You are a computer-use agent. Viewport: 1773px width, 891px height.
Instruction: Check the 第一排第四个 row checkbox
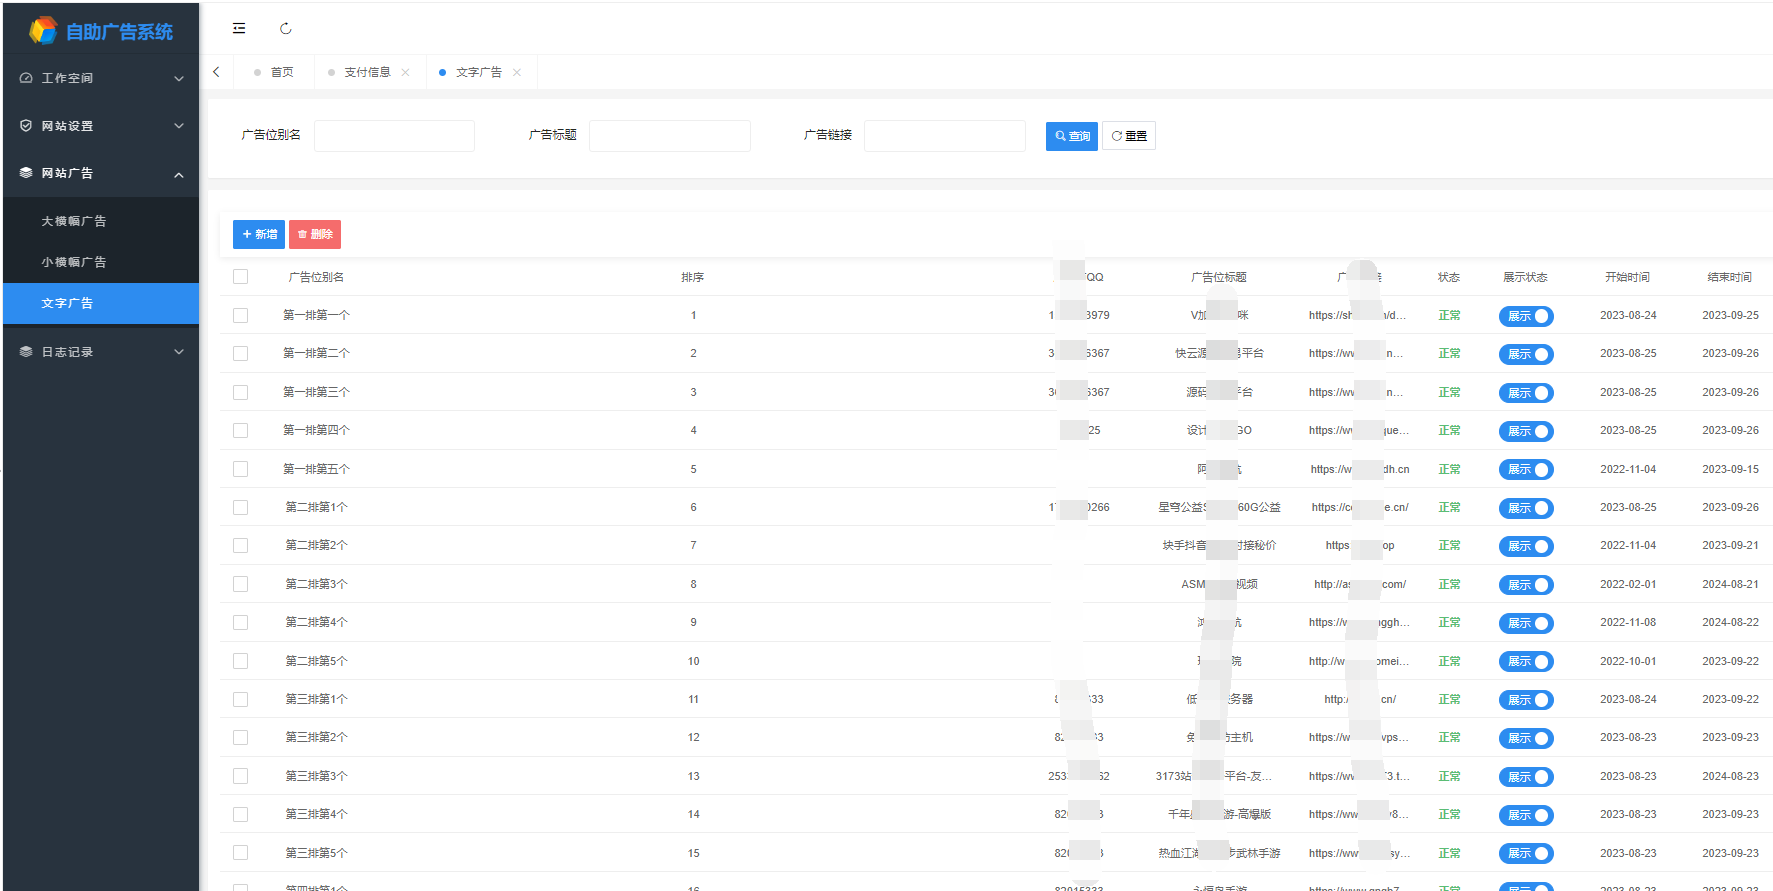(240, 430)
